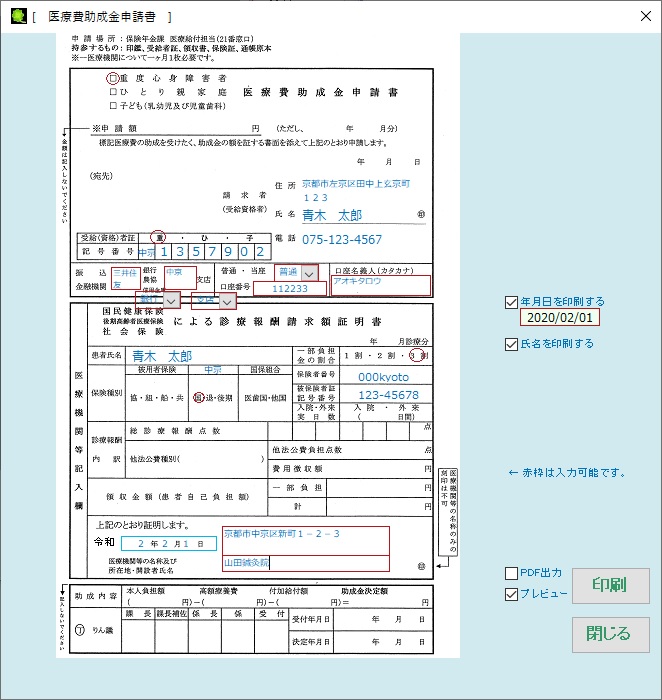Click the 山田鍼灸院 clinic name field
Image resolution: width=662 pixels, height=700 pixels.
(306, 563)
